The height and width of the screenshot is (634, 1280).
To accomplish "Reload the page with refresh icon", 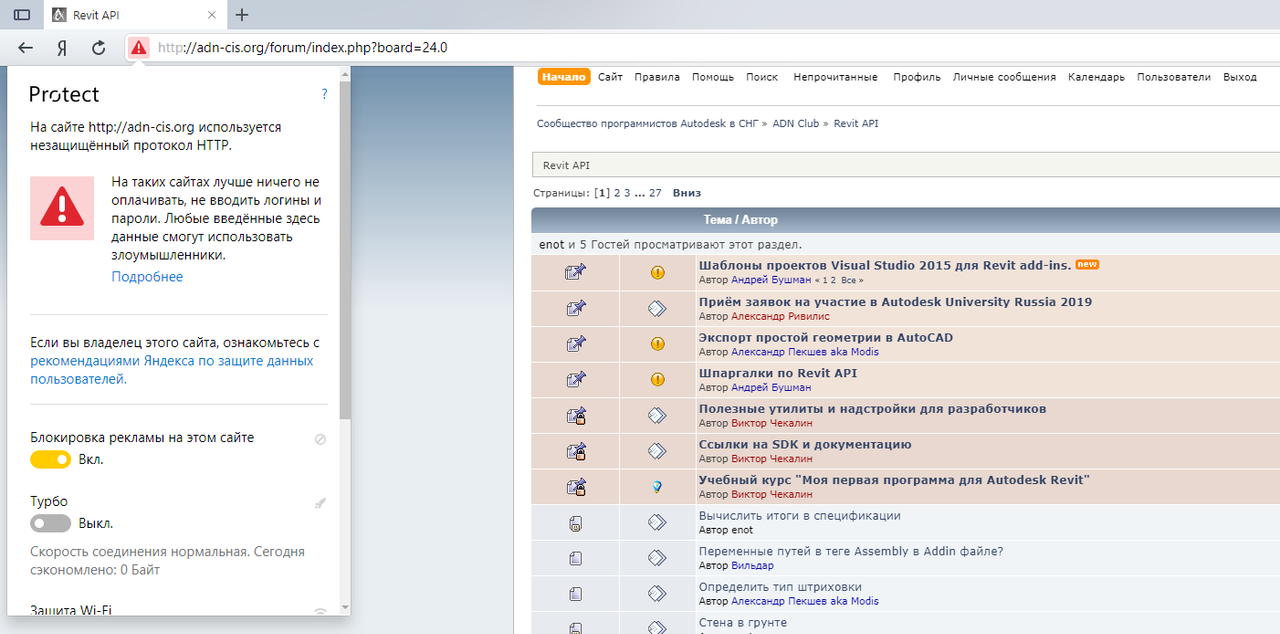I will [98, 47].
